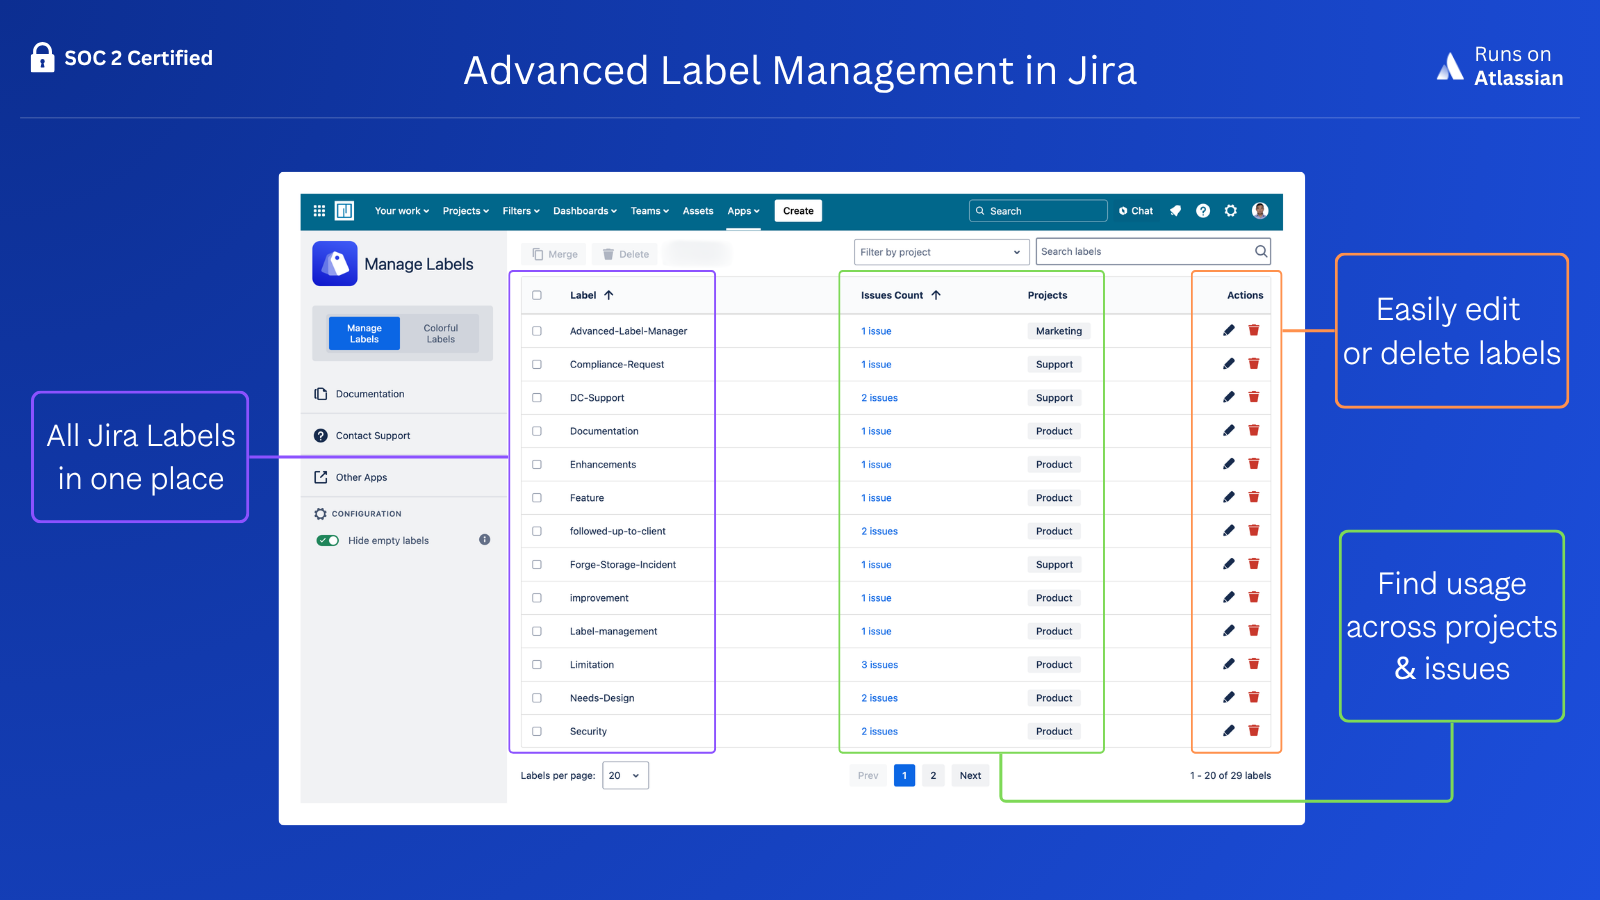Click the Create button
Image resolution: width=1600 pixels, height=900 pixels.
click(x=798, y=211)
